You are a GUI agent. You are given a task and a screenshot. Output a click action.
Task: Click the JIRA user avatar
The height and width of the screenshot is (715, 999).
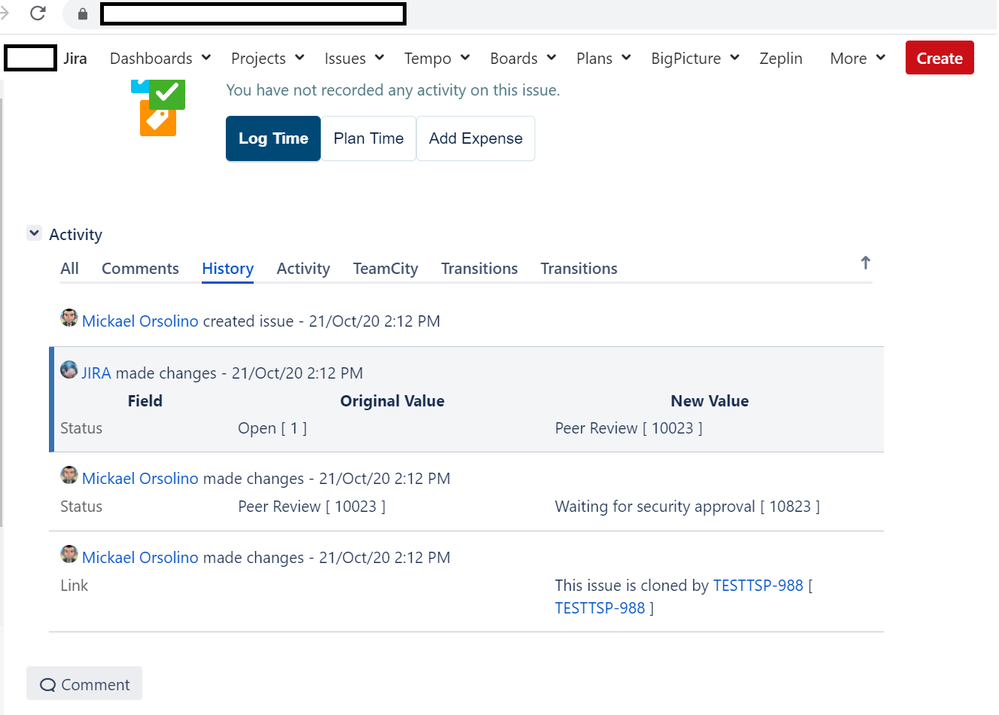pos(69,370)
